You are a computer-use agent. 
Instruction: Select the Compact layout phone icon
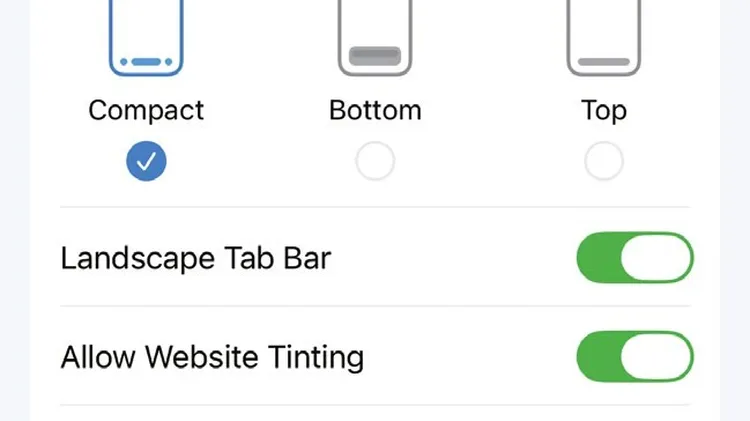146,38
